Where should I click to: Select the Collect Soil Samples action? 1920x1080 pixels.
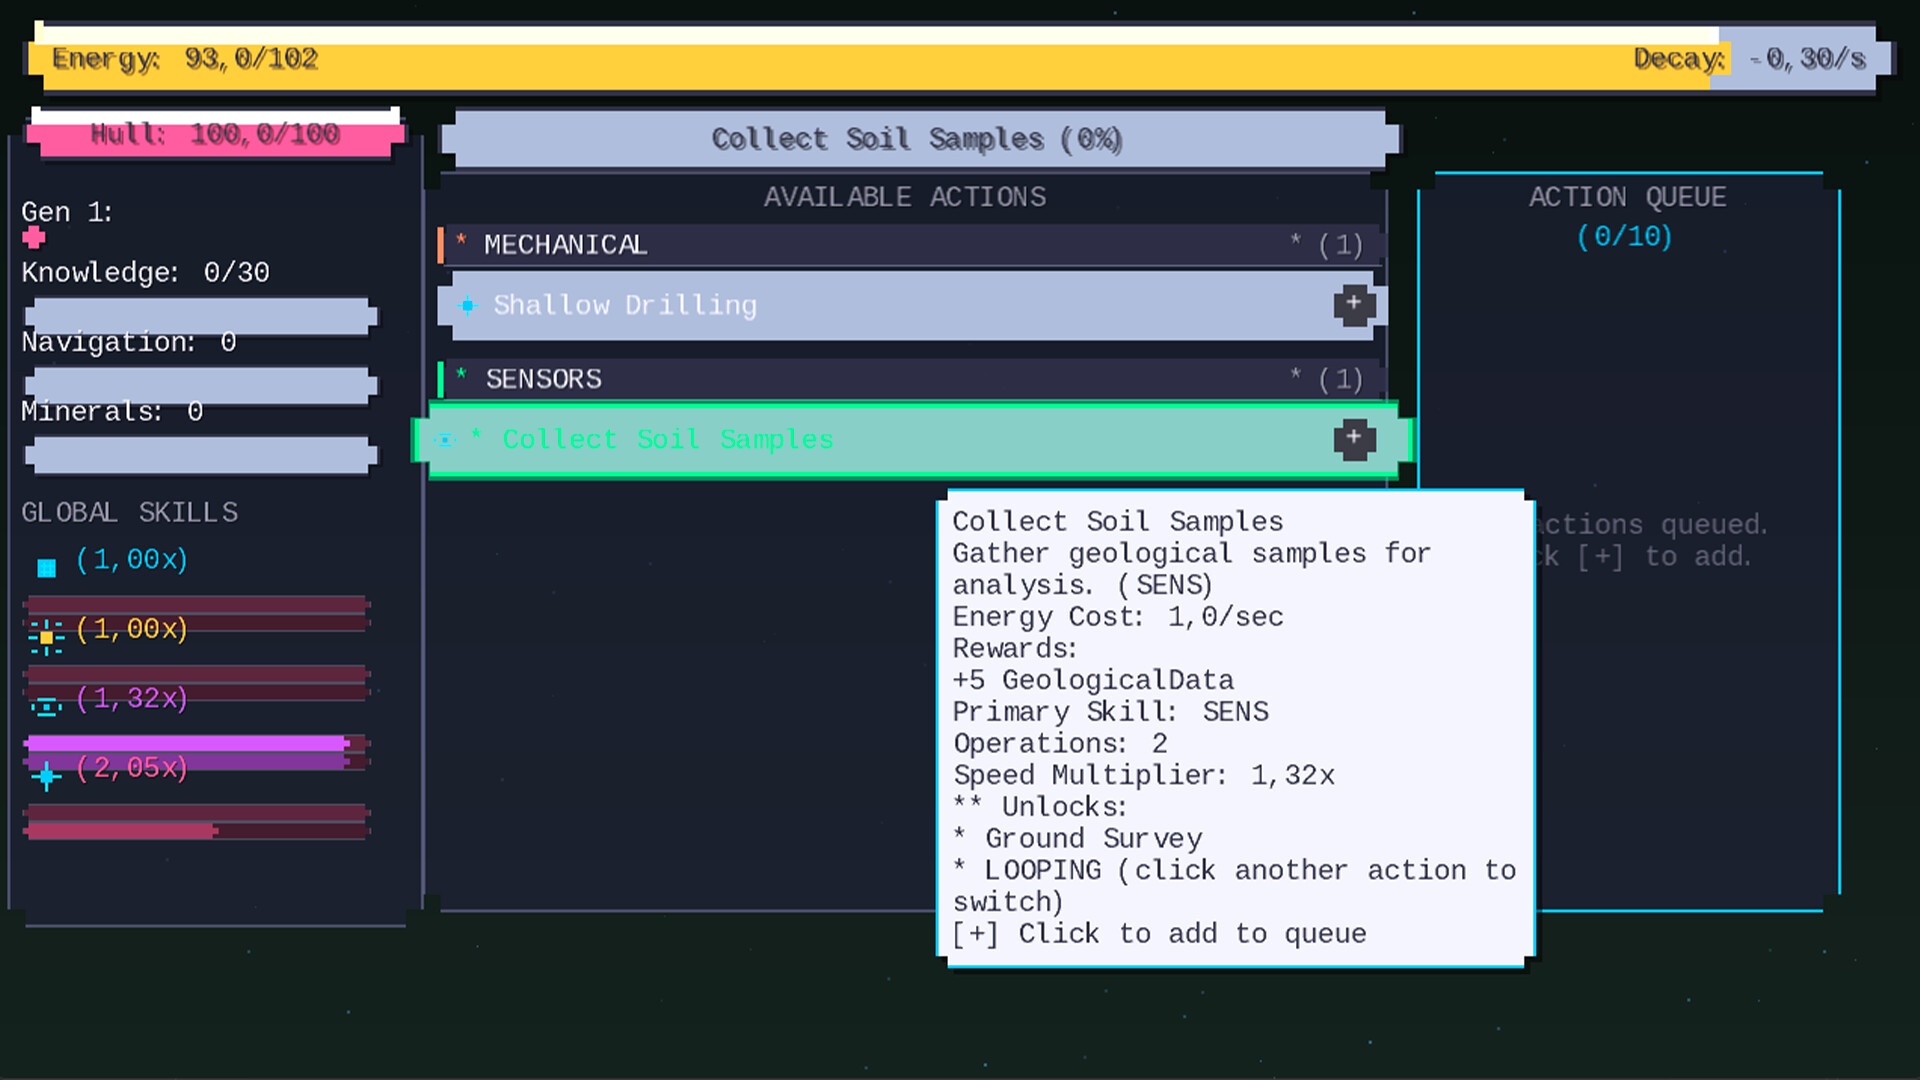pos(700,440)
